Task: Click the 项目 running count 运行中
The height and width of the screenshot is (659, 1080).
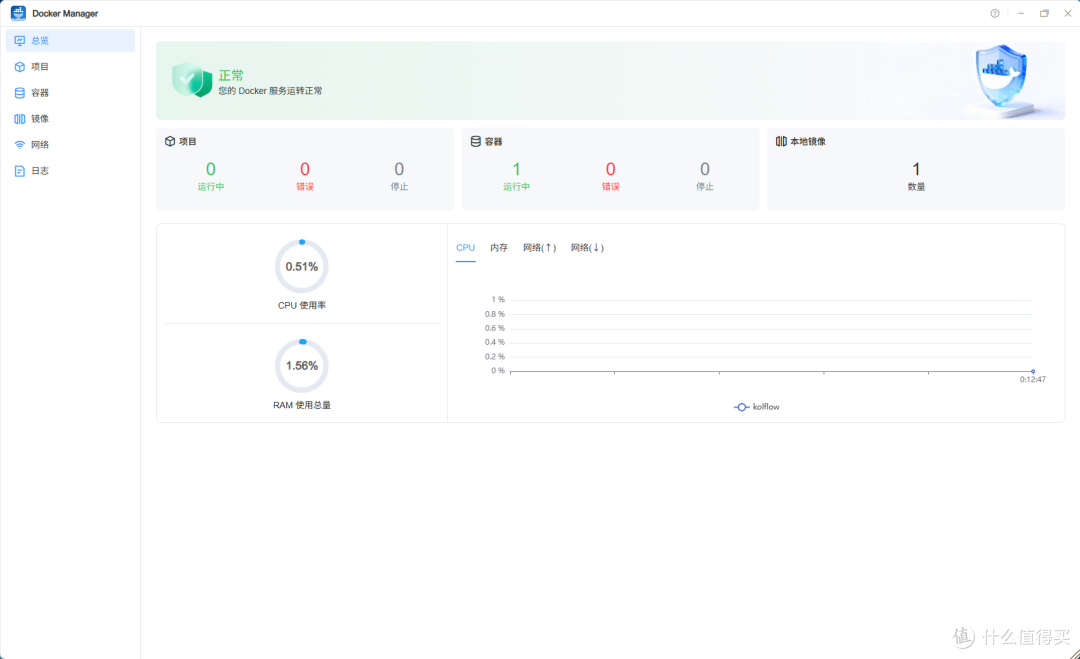Action: [x=211, y=176]
